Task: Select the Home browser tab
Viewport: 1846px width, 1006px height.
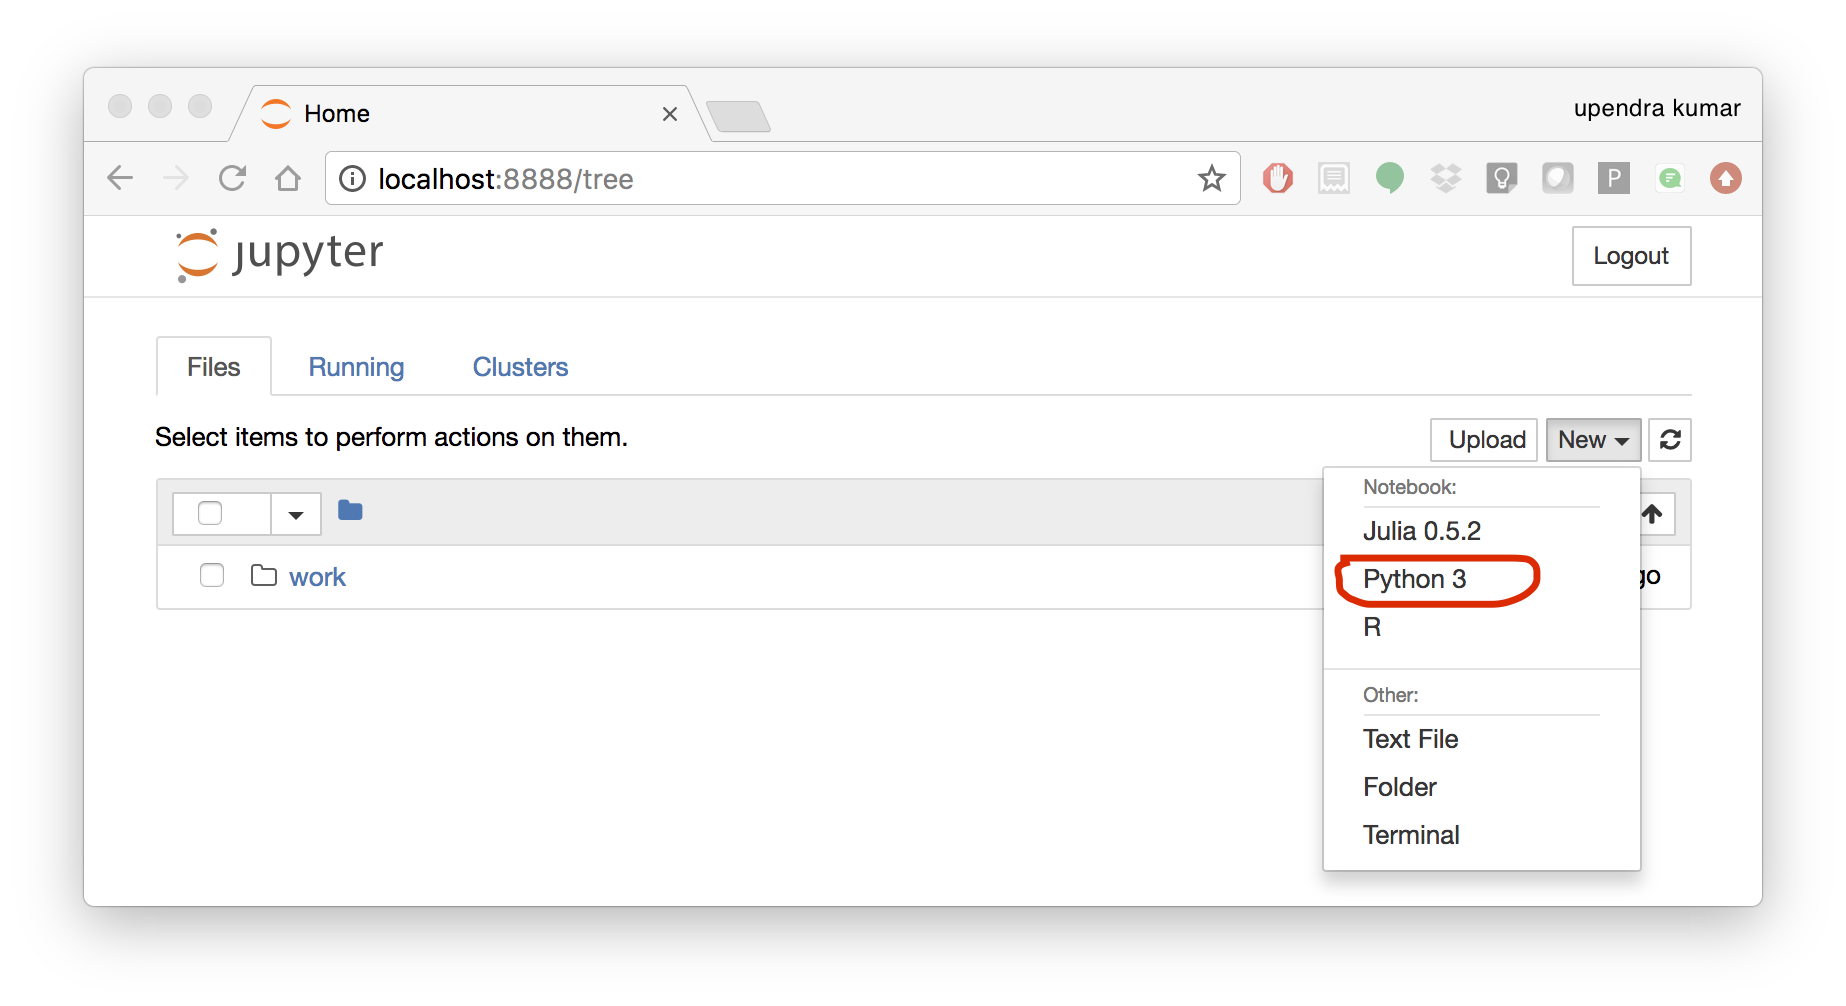Action: click(x=470, y=114)
